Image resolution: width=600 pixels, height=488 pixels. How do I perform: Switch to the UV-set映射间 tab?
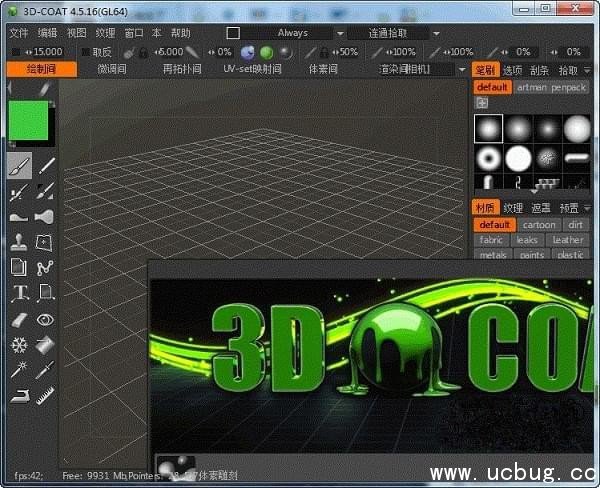pyautogui.click(x=252, y=69)
